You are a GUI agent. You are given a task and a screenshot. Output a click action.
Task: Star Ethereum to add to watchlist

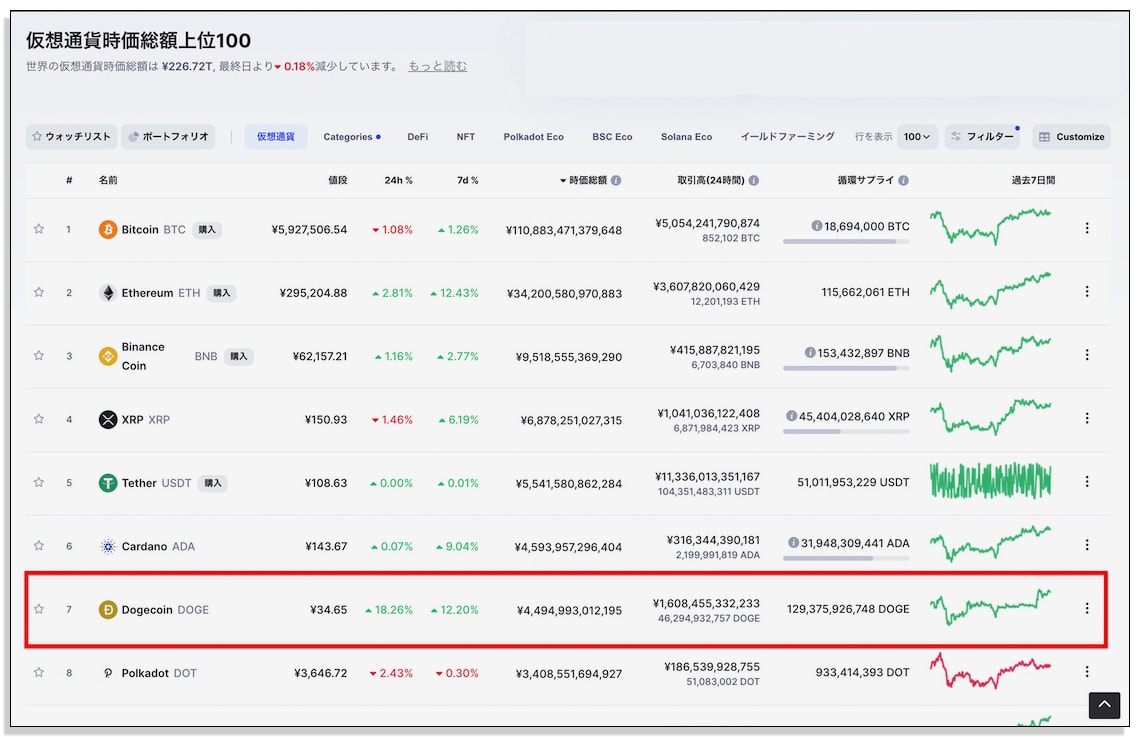click(39, 292)
